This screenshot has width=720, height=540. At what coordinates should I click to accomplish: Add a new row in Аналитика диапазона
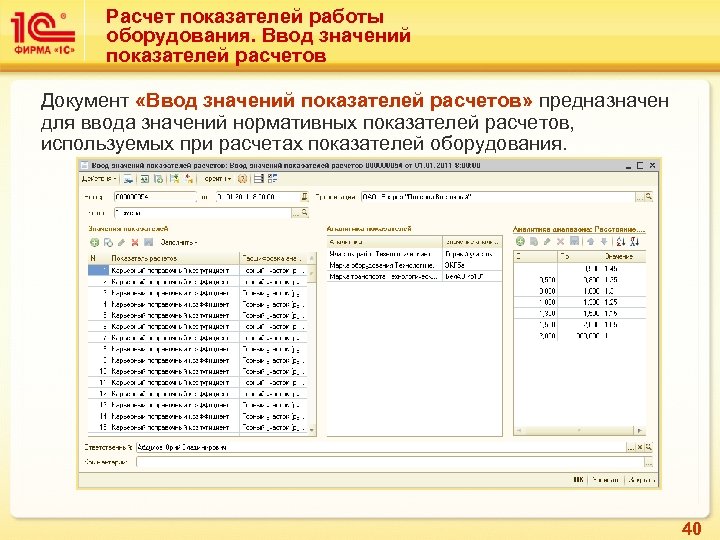pyautogui.click(x=520, y=242)
